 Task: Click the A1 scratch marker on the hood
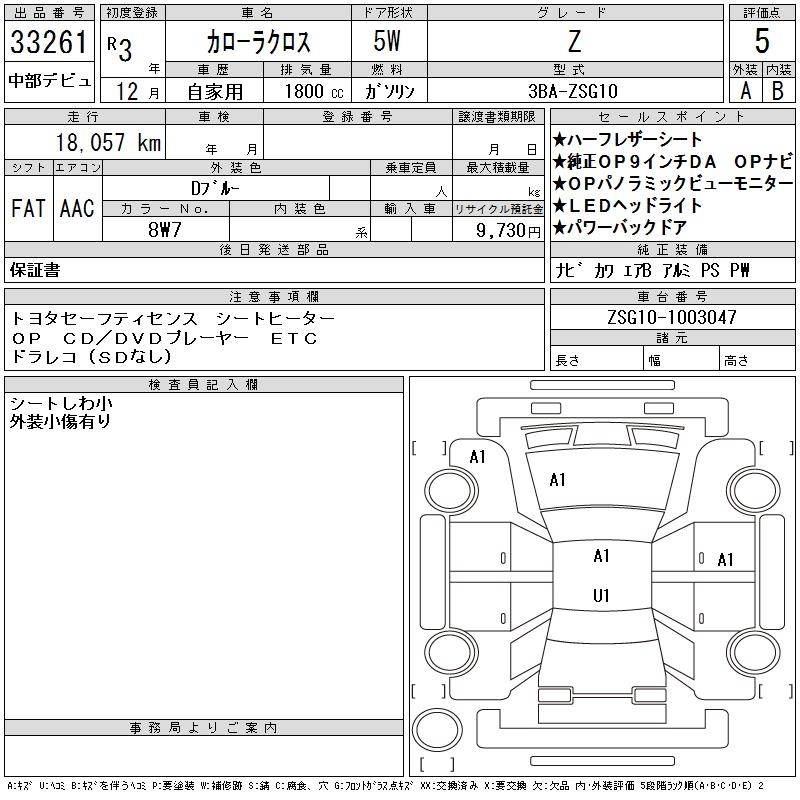[x=557, y=480]
